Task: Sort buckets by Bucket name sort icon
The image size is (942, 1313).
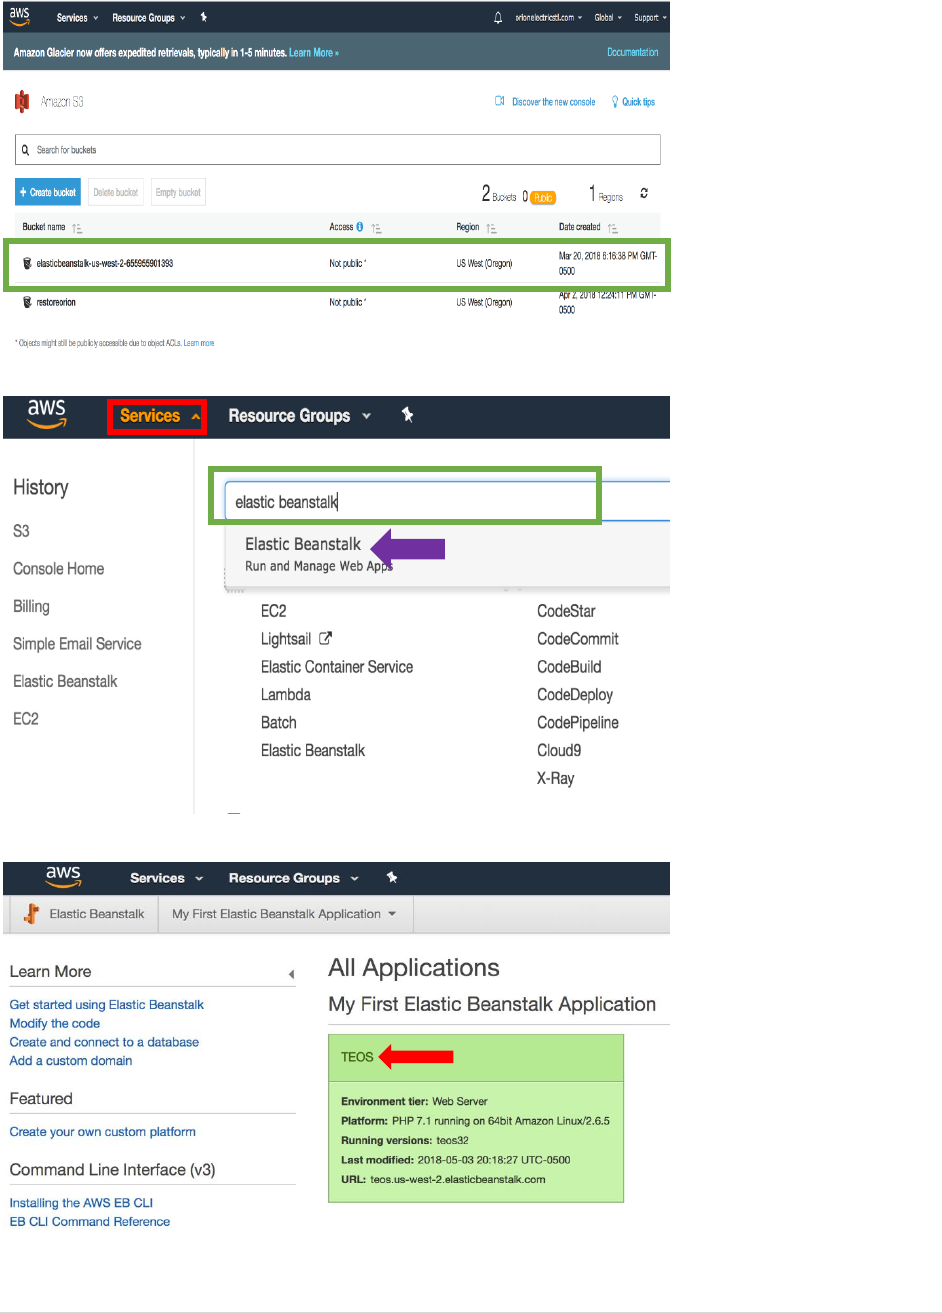Action: point(77,228)
